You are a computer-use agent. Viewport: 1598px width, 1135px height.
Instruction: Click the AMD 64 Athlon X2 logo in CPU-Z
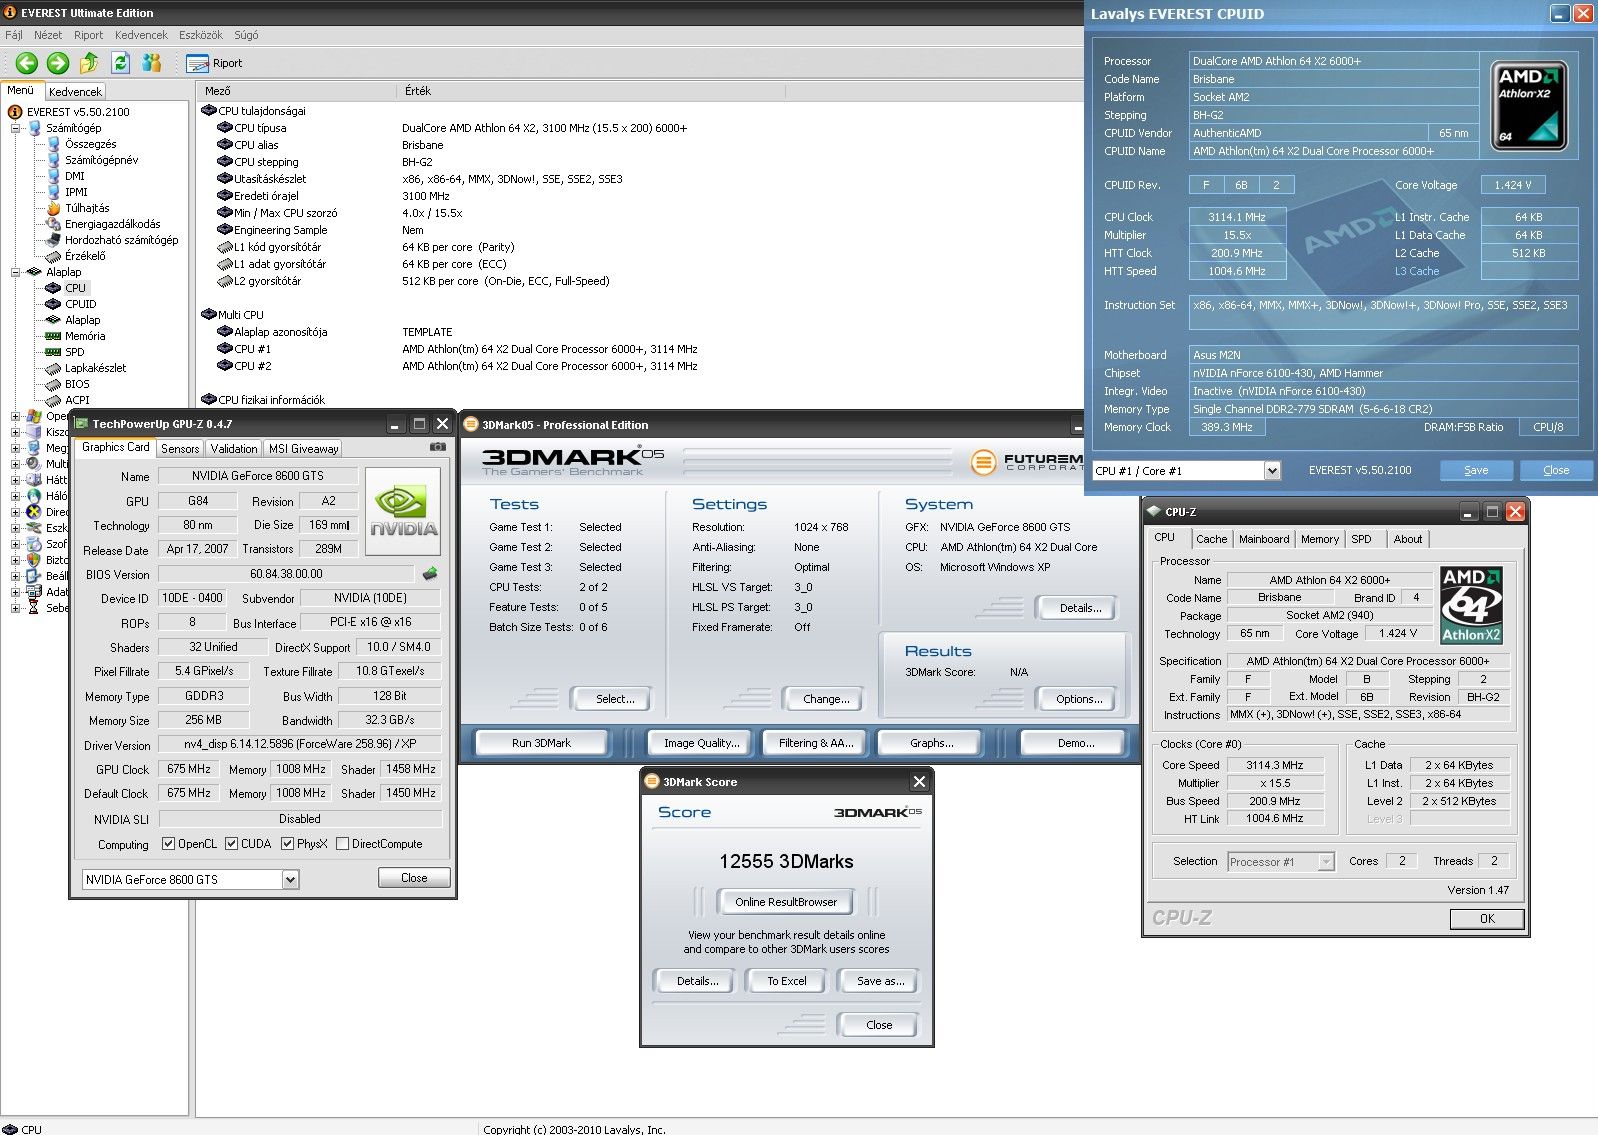click(1471, 605)
